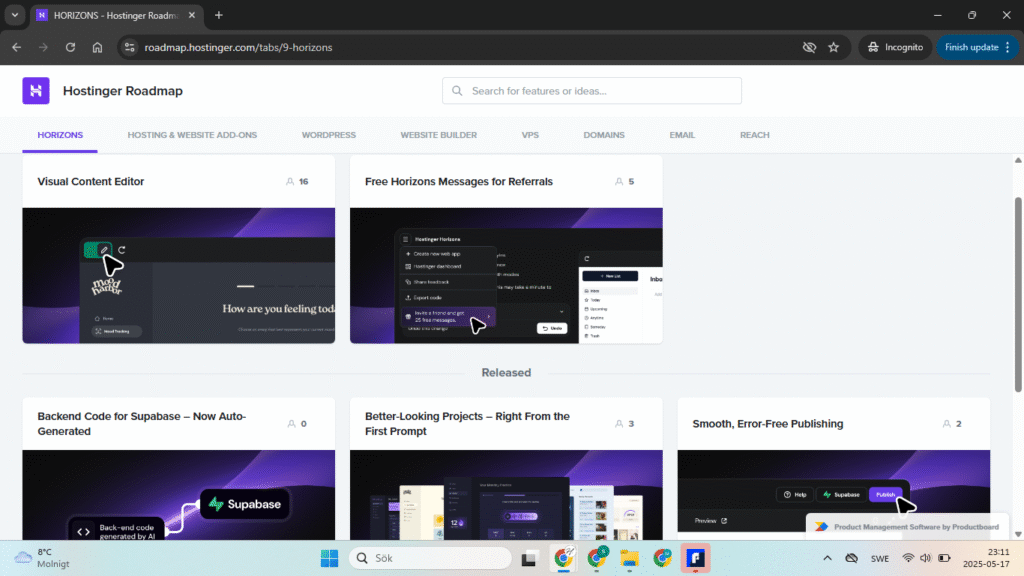Click the third-party cookies blocked eye icon

(809, 47)
